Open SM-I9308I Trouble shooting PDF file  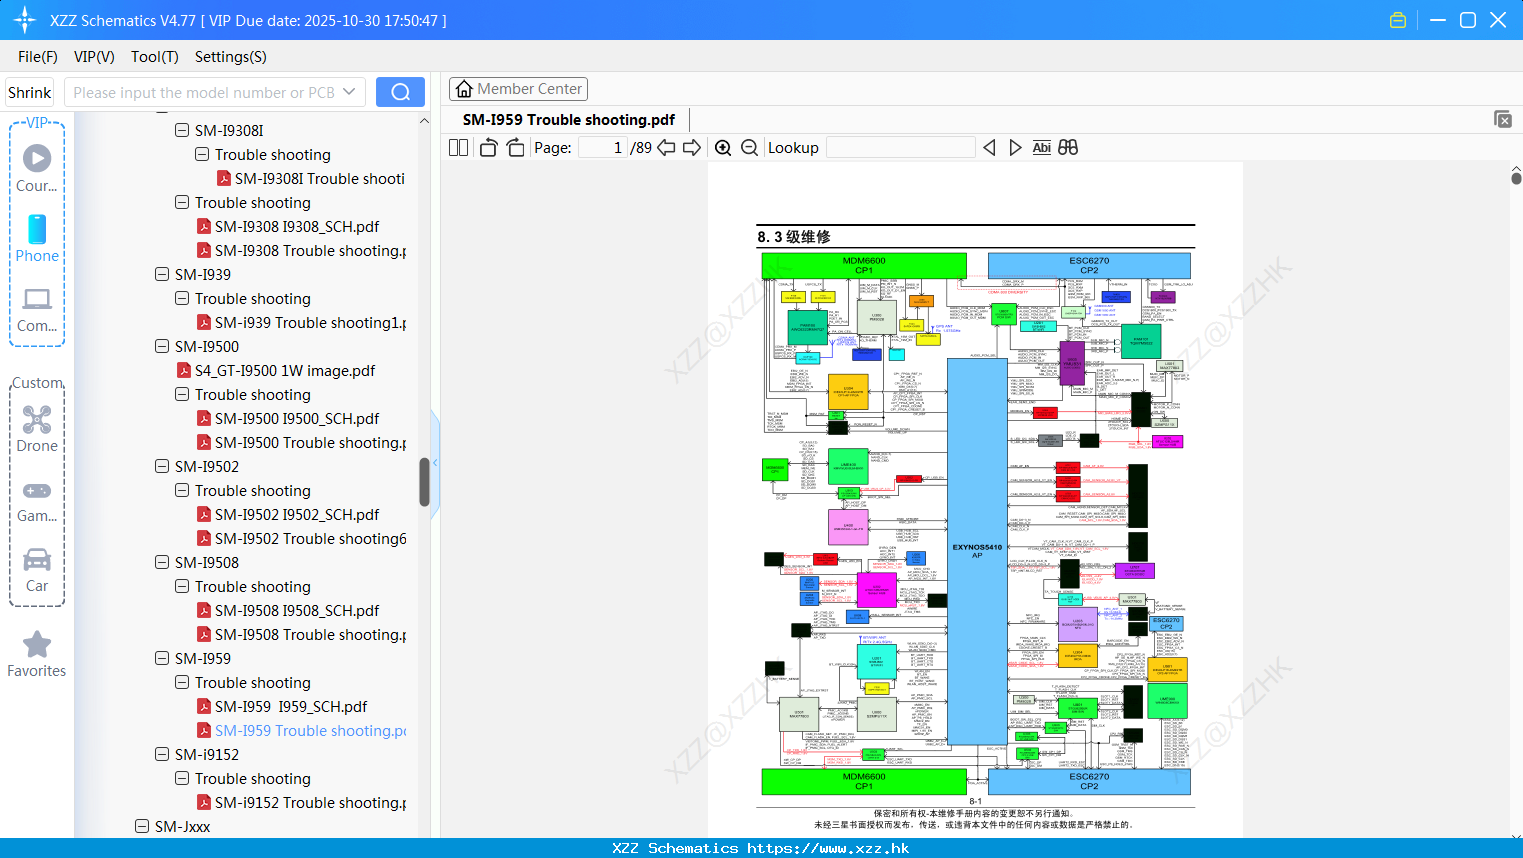[311, 178]
